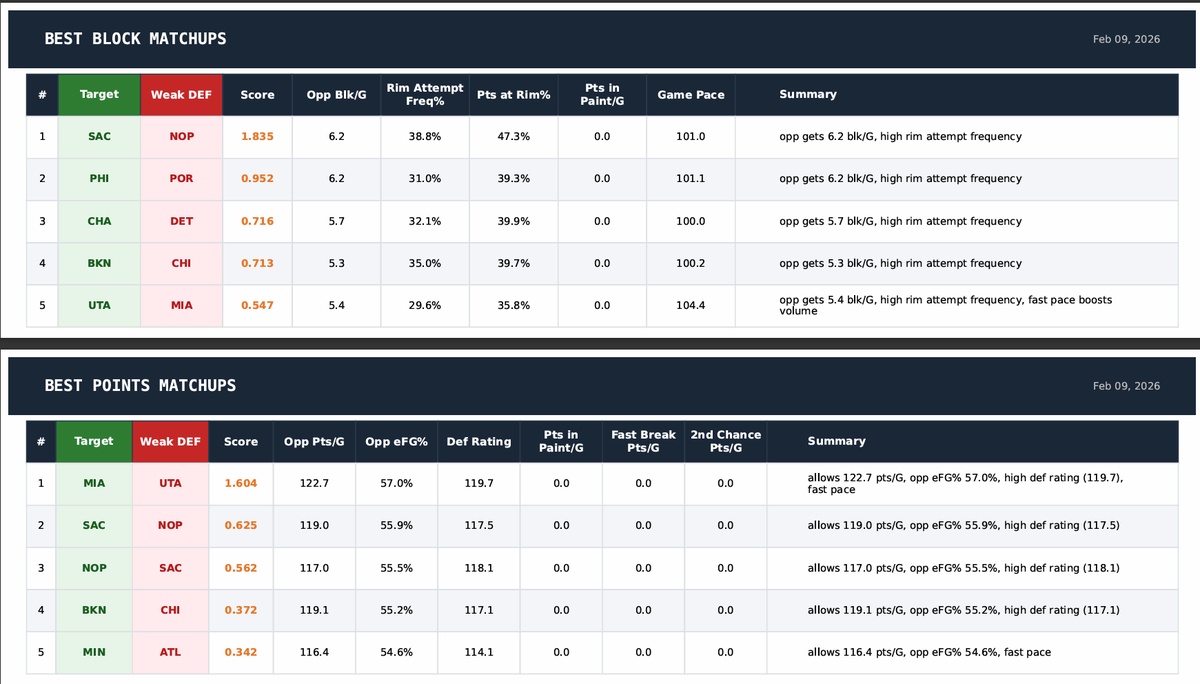Click the Score header in the Block Matchups table

(257, 95)
